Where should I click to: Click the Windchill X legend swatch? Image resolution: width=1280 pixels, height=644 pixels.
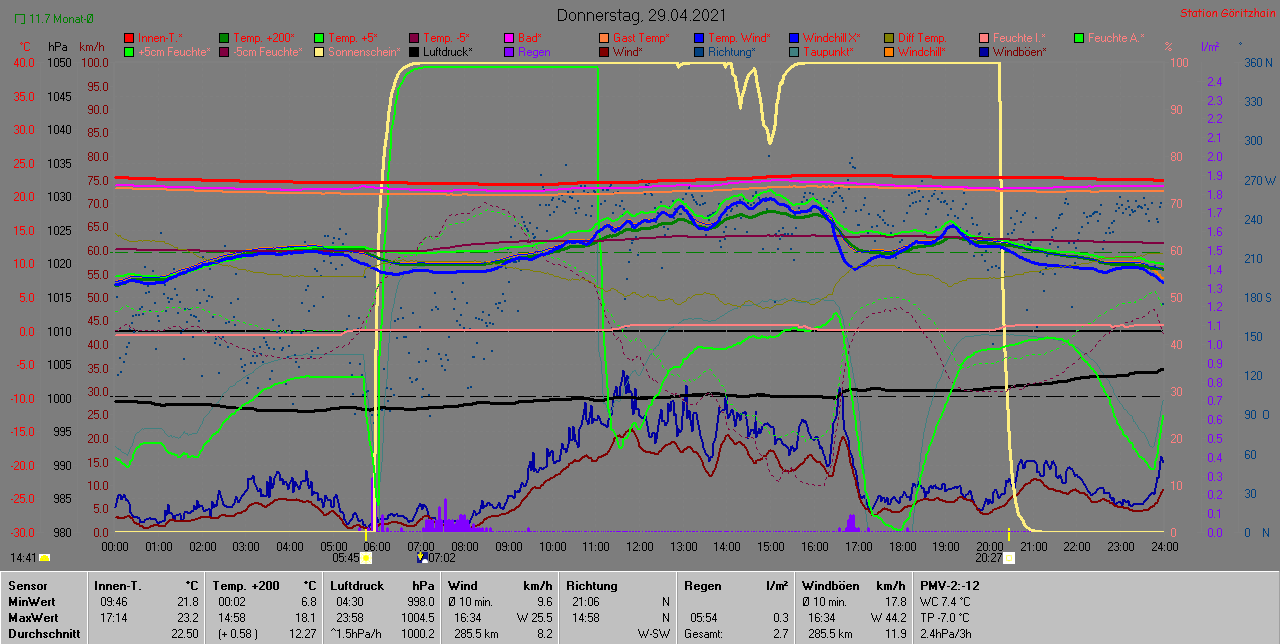794,38
